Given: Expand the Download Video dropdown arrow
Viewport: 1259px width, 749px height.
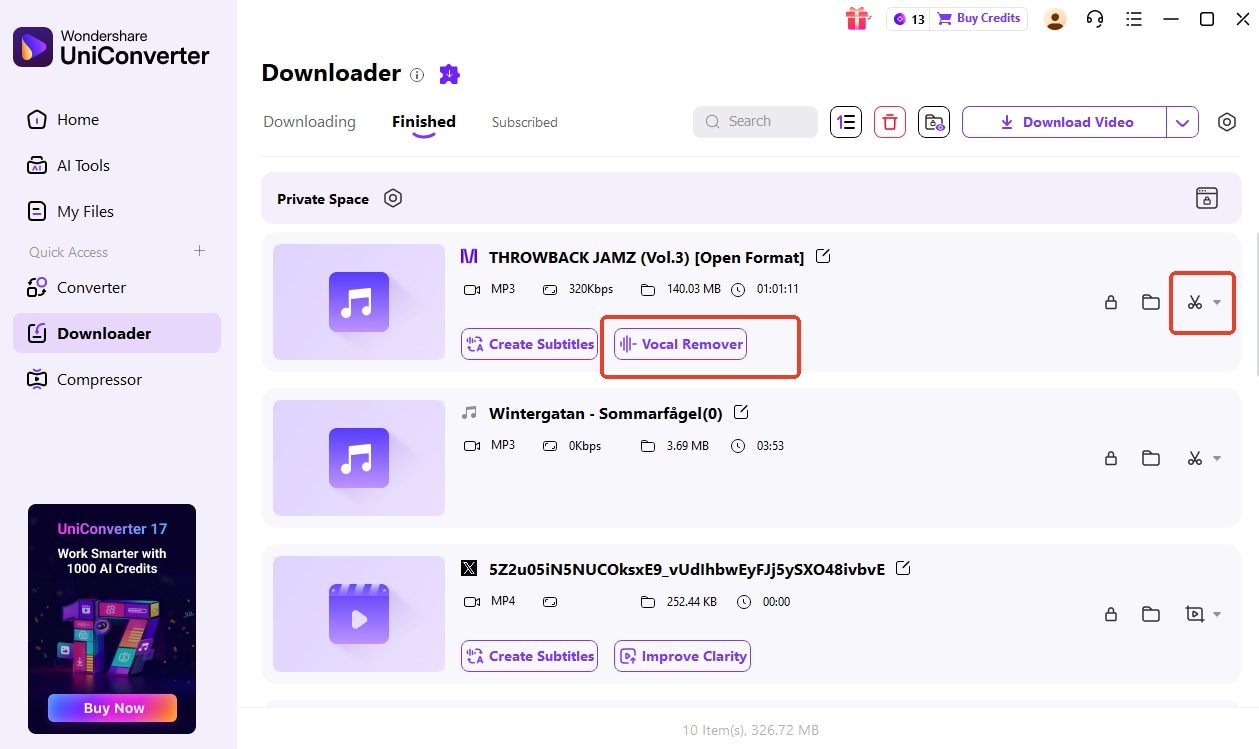Looking at the screenshot, I should click(x=1183, y=121).
